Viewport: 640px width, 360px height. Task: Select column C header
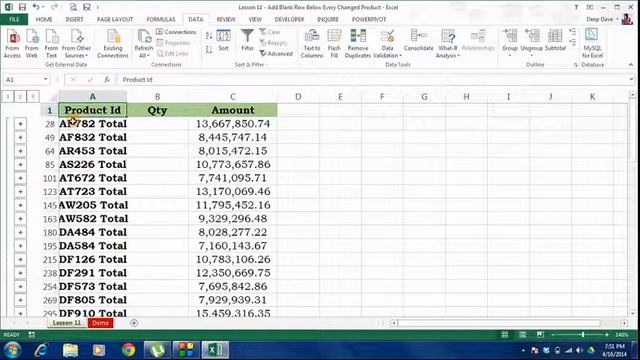point(233,97)
